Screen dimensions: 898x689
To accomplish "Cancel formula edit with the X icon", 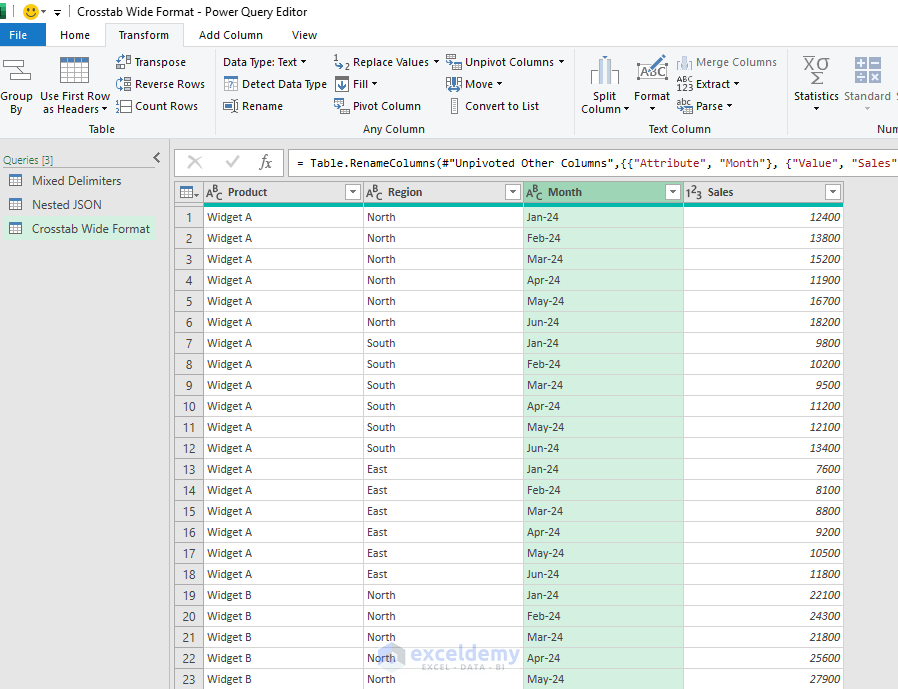I will point(195,163).
